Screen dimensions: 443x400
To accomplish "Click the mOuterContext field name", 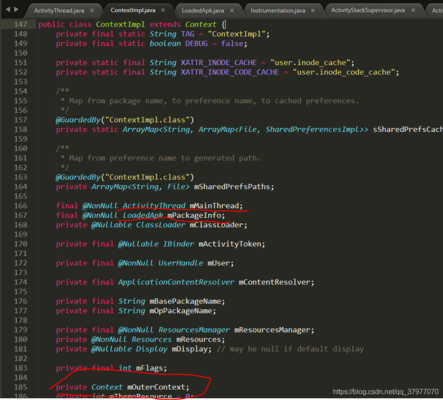I will [x=156, y=387].
